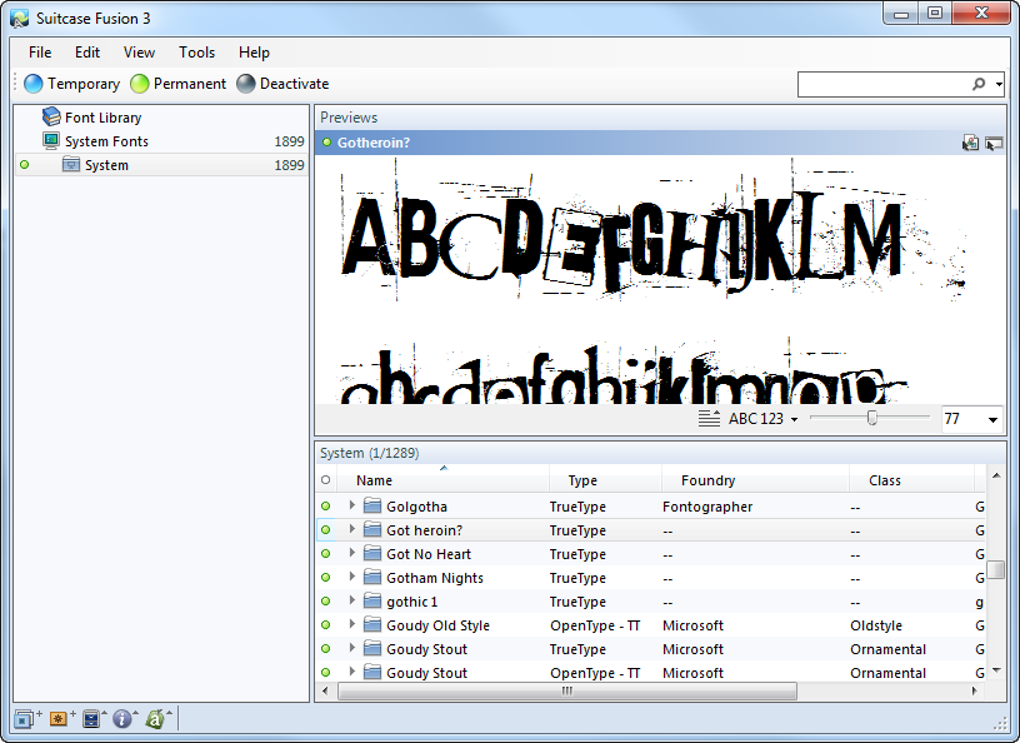The width and height of the screenshot is (1020, 743).
Task: Open the Edit menu
Action: pos(87,52)
